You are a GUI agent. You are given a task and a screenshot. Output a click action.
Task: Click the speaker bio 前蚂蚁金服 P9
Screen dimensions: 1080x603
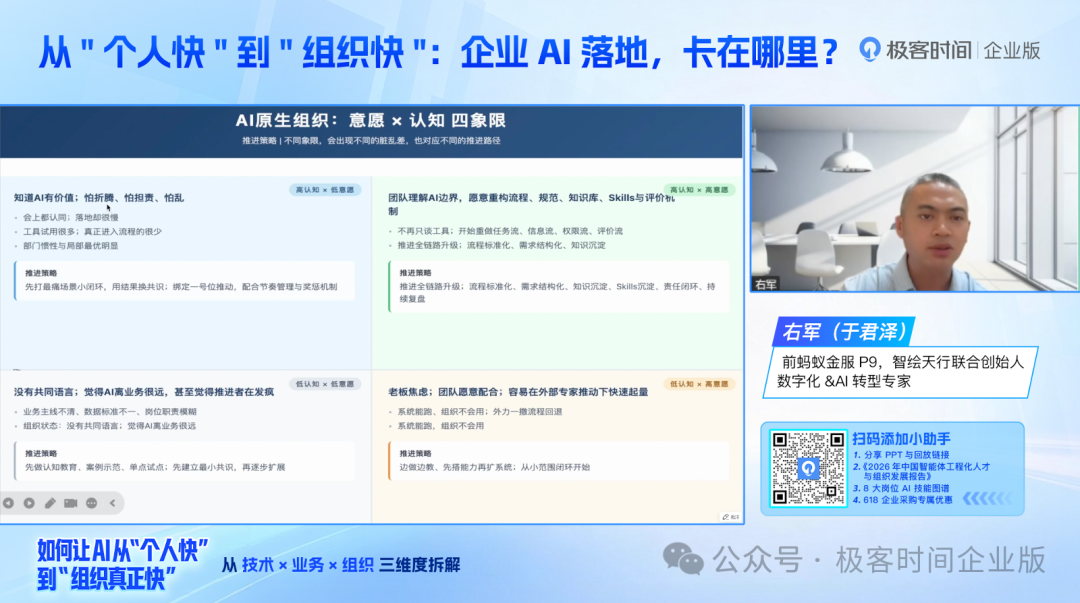[901, 371]
